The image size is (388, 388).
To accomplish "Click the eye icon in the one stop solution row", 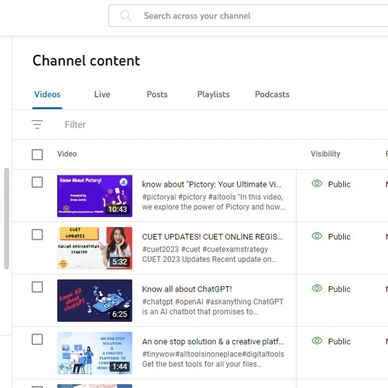I will point(317,341).
